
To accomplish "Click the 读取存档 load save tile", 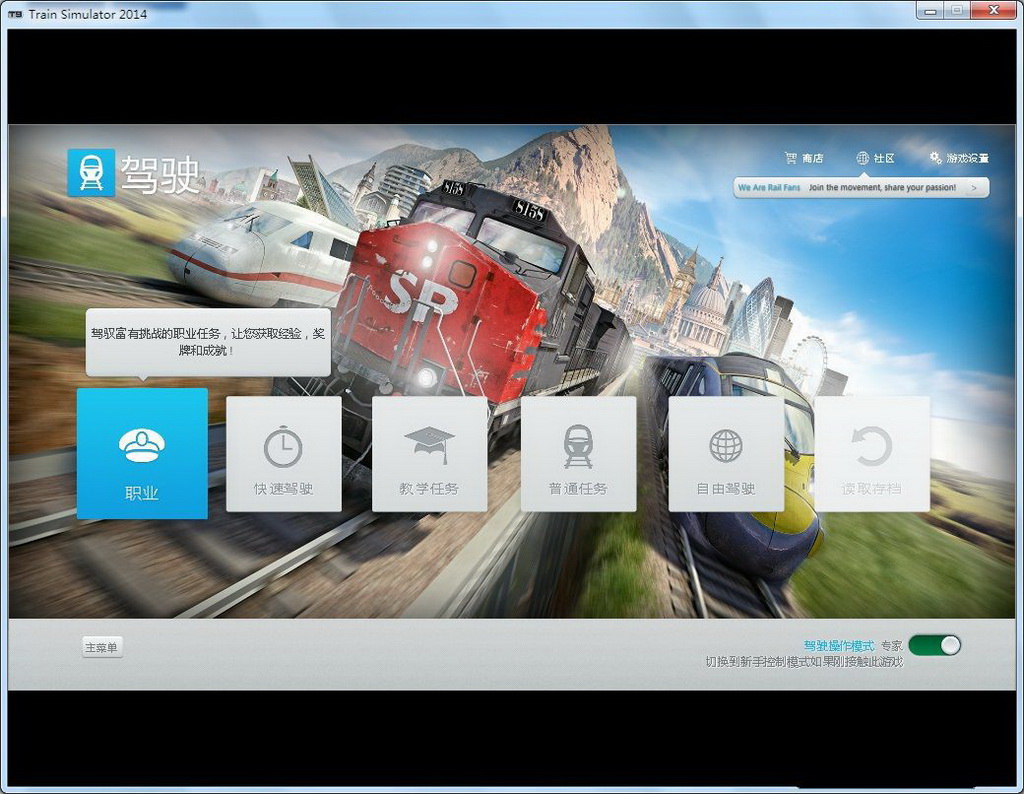I will (871, 454).
